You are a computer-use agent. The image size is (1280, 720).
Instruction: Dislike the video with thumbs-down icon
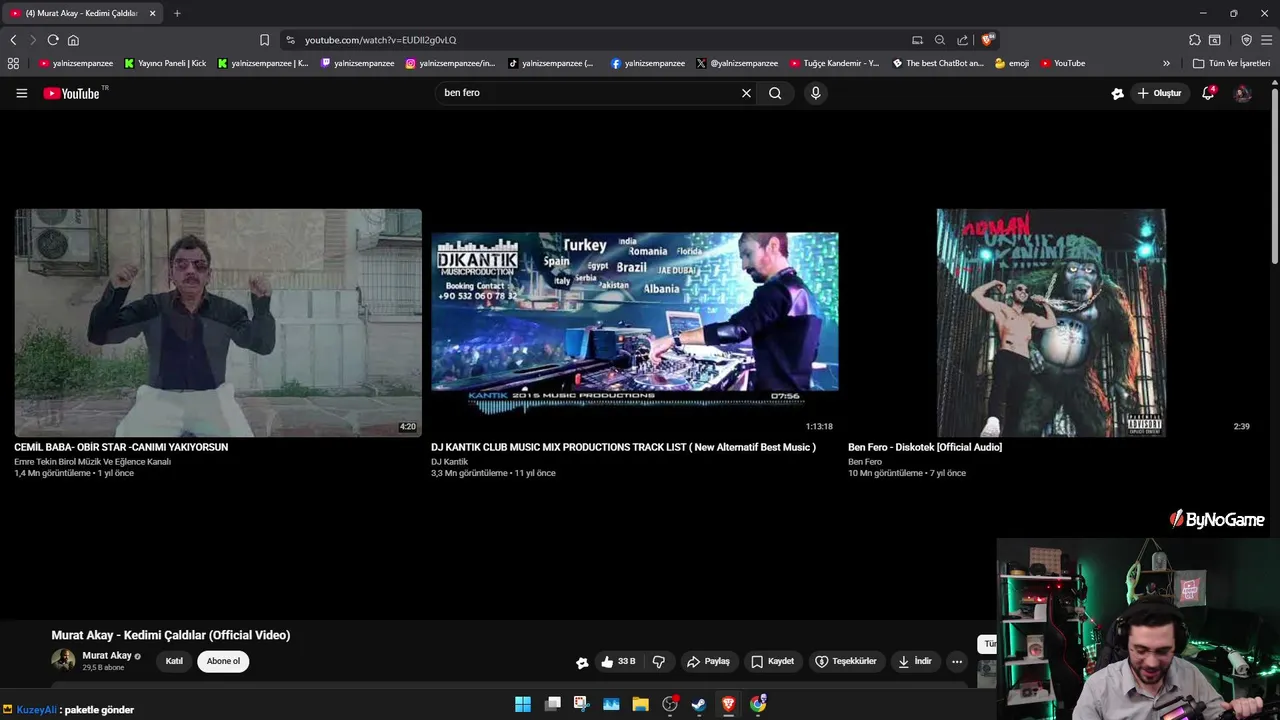(x=659, y=661)
